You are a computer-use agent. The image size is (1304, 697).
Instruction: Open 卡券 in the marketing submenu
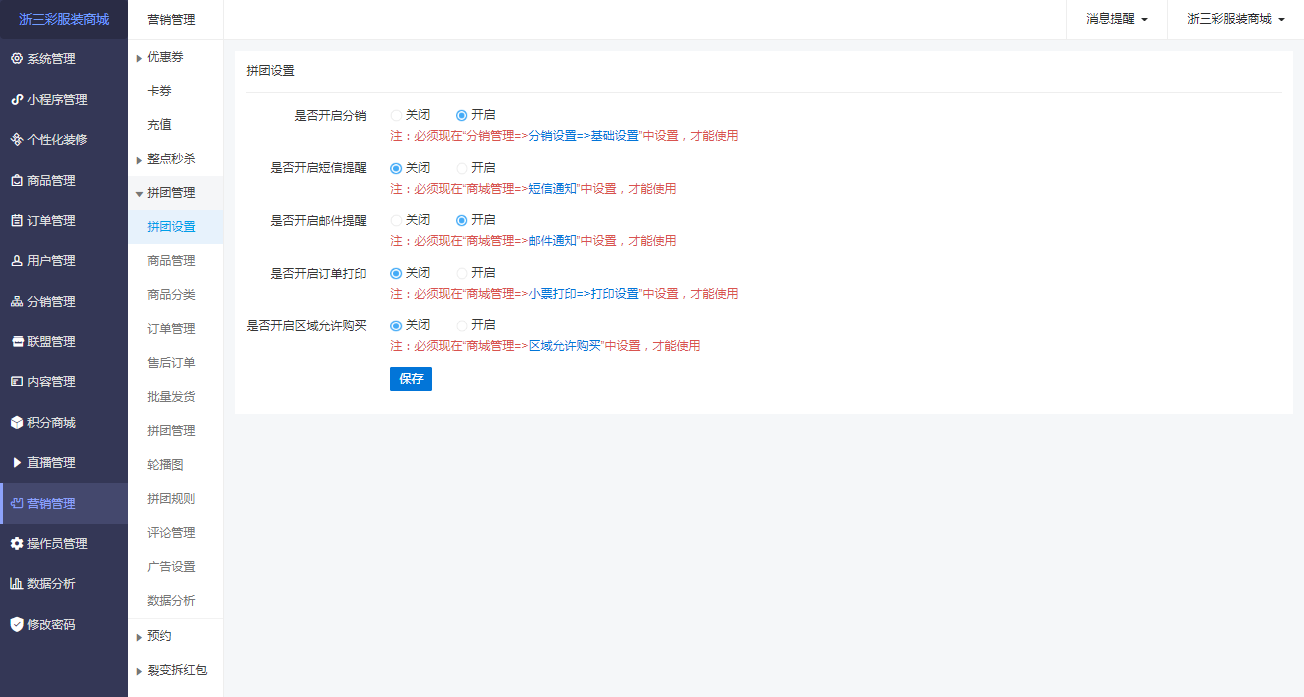point(175,91)
